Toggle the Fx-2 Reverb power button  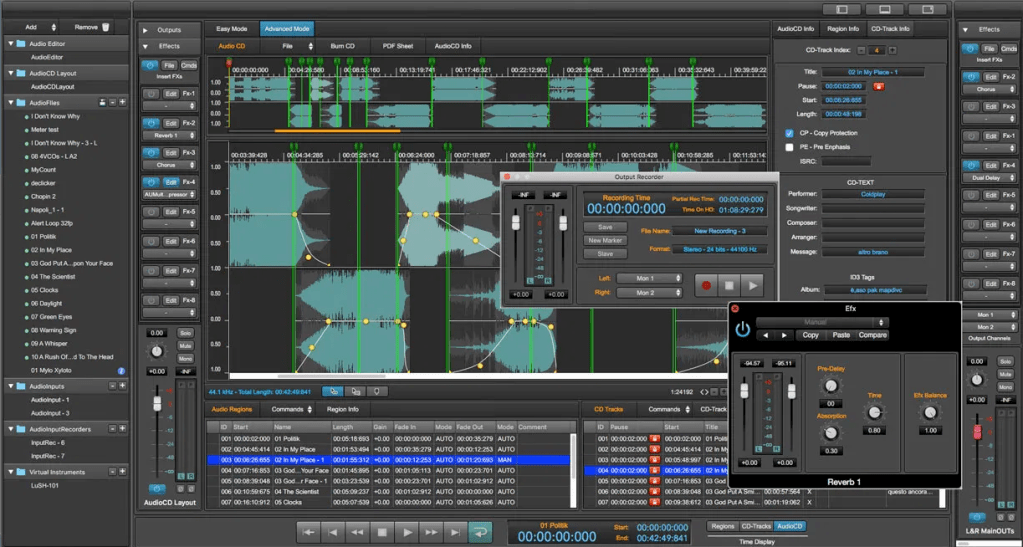(x=153, y=123)
